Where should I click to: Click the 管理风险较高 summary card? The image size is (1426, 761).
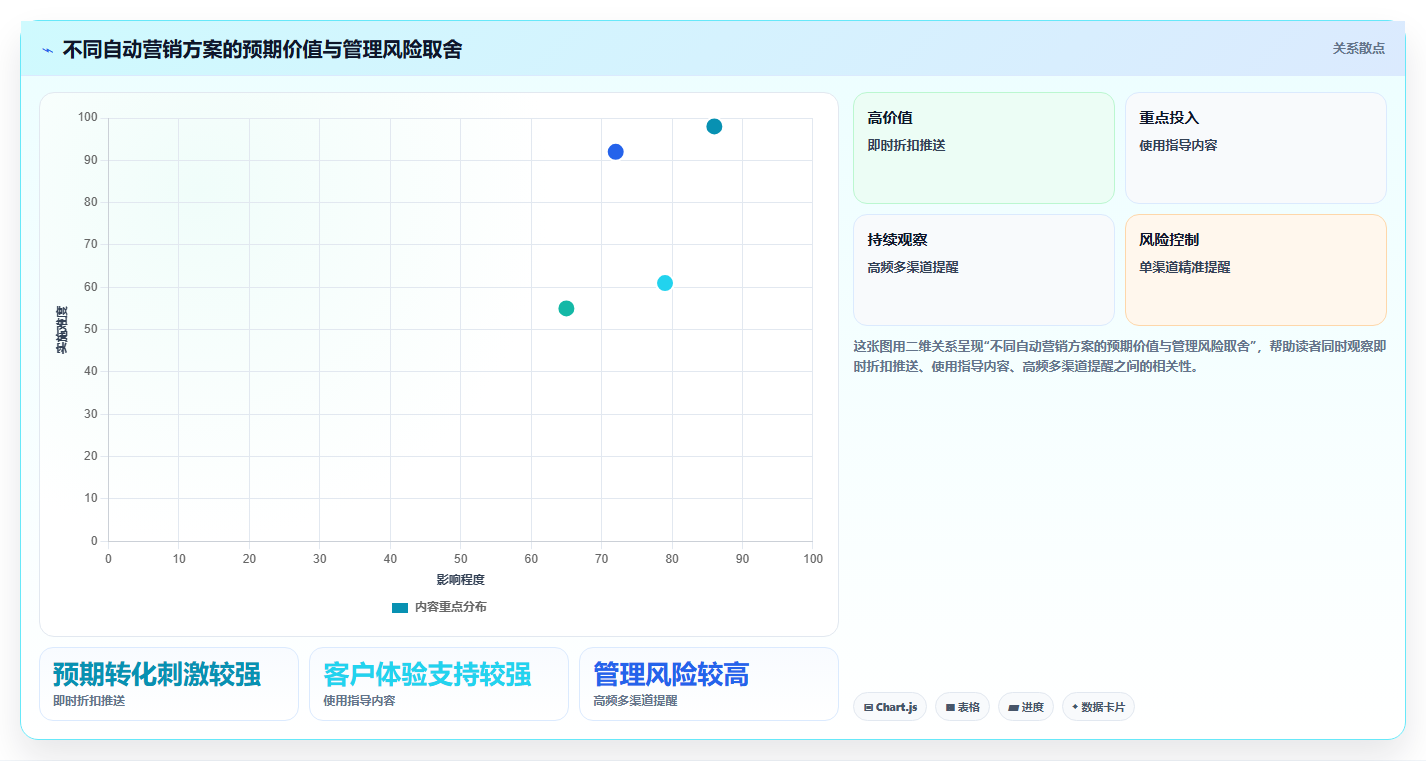pos(709,684)
